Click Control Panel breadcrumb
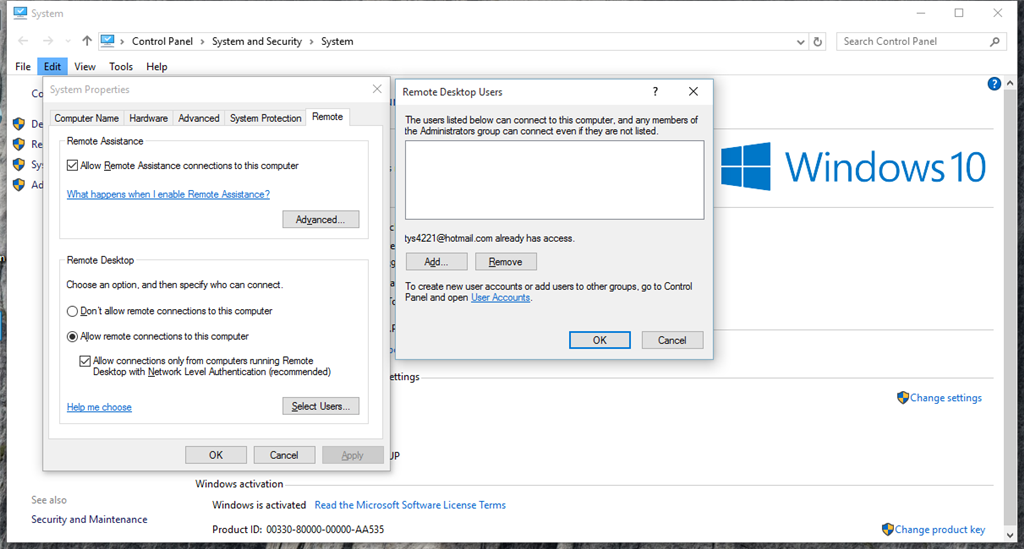 [163, 41]
